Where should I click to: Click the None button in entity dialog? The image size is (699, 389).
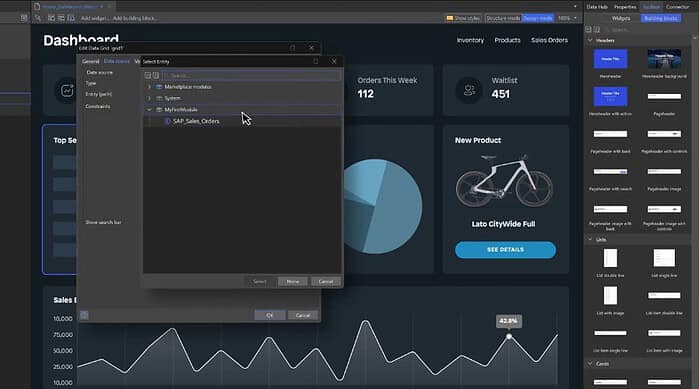292,282
